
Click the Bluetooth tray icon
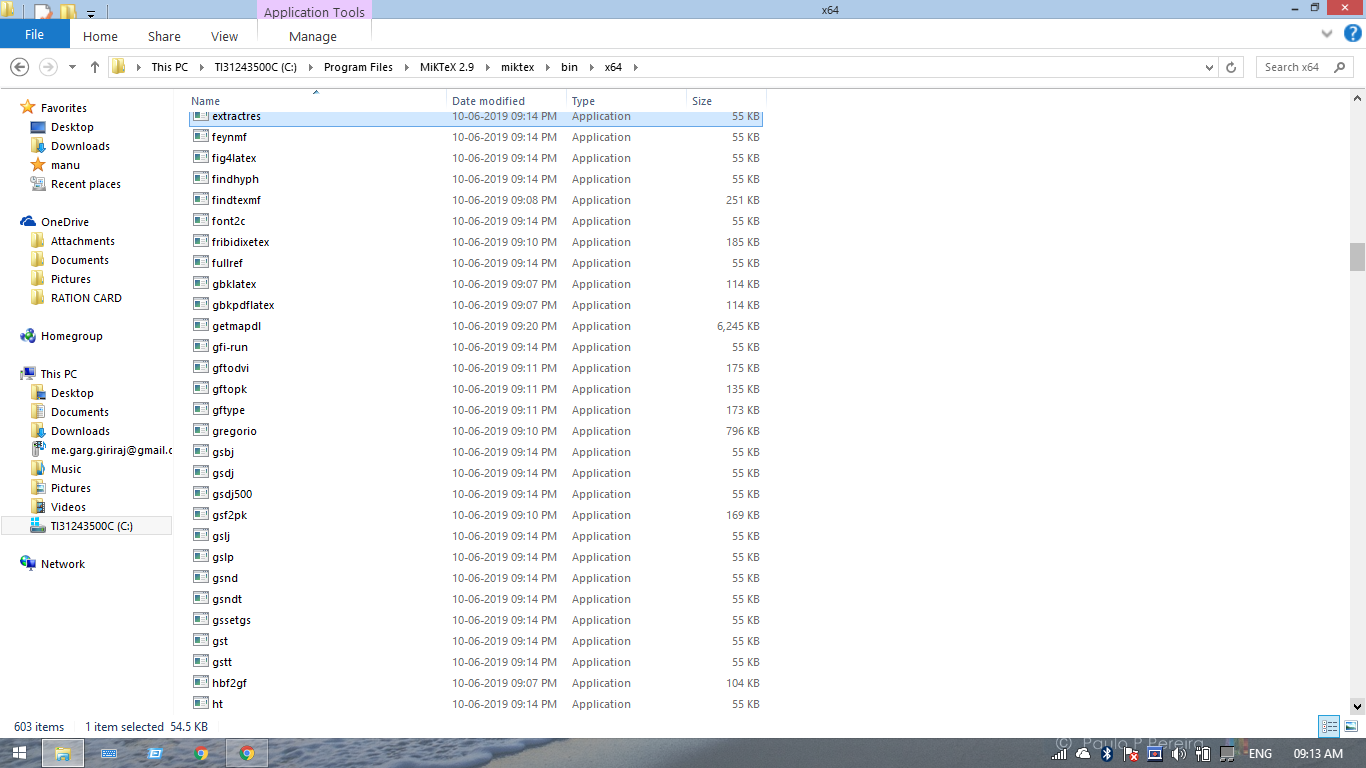(x=1107, y=754)
